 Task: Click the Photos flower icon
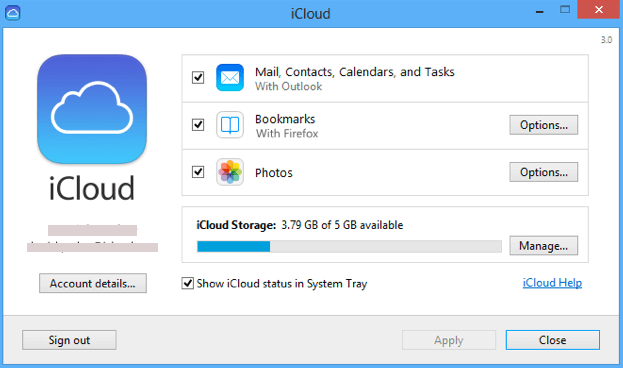(230, 172)
